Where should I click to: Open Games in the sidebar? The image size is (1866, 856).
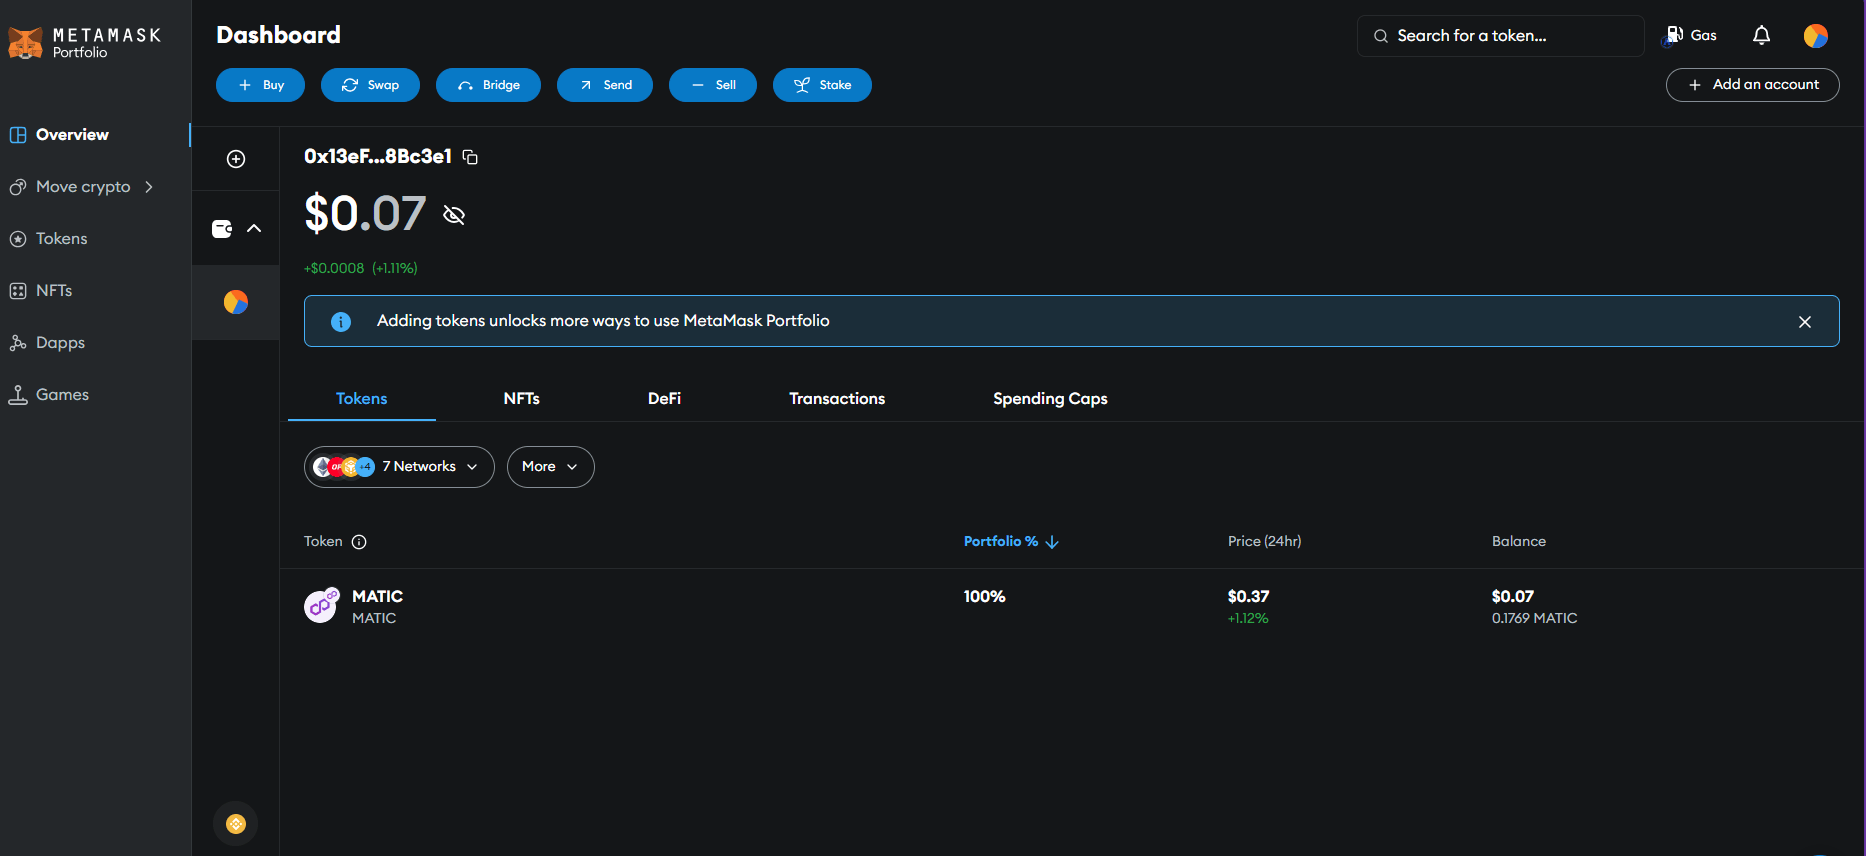[62, 395]
